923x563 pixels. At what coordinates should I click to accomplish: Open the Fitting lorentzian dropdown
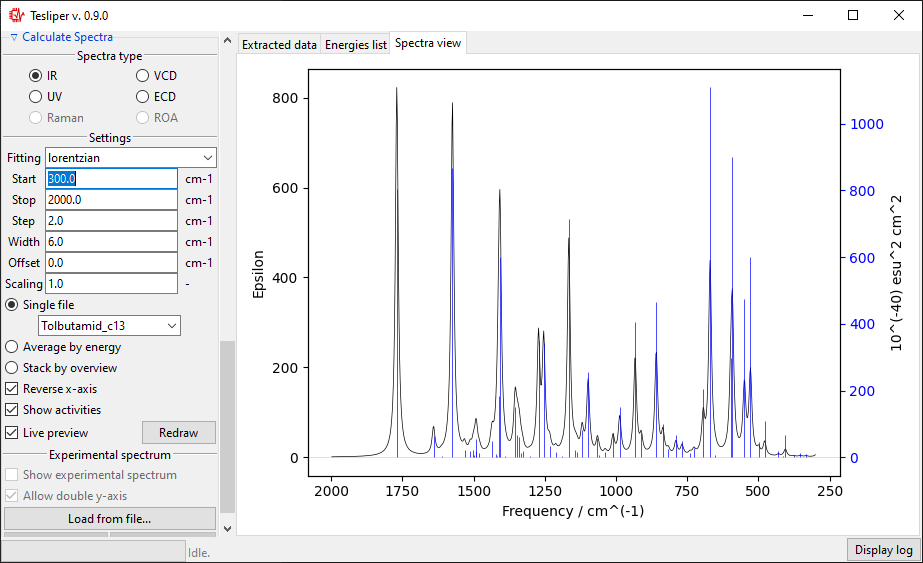131,158
